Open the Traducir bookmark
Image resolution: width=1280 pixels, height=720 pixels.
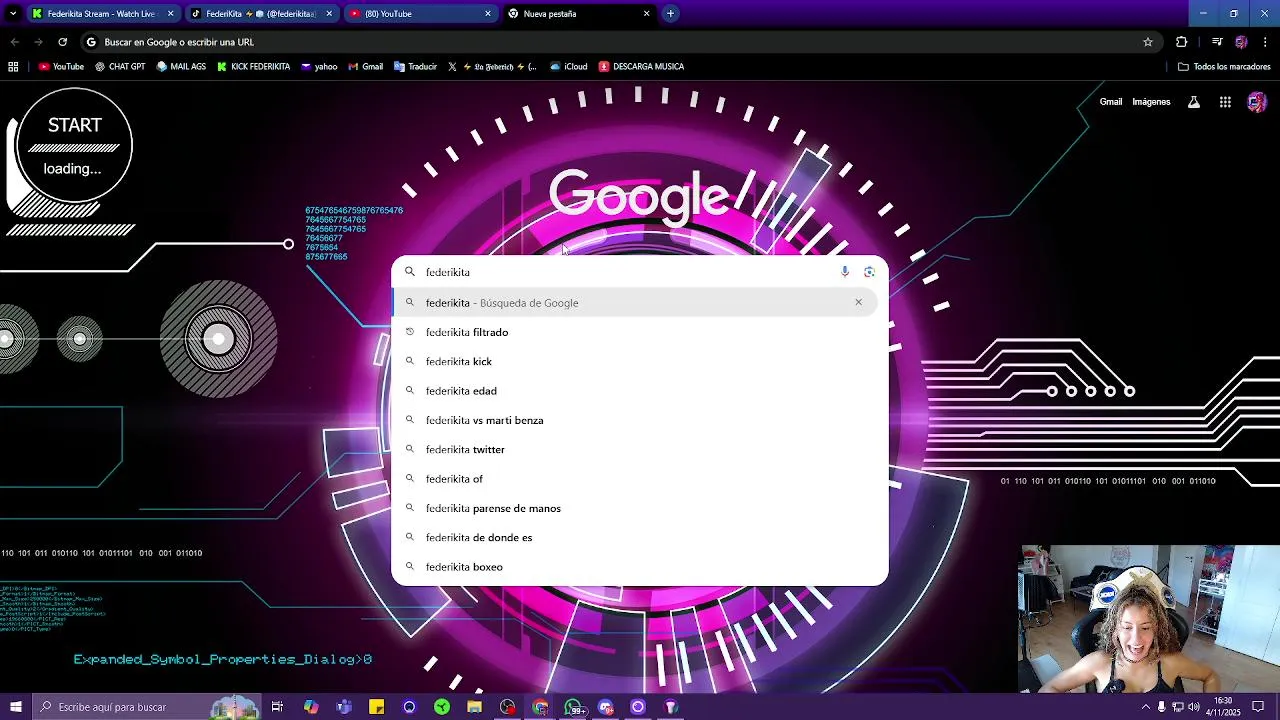coord(415,67)
